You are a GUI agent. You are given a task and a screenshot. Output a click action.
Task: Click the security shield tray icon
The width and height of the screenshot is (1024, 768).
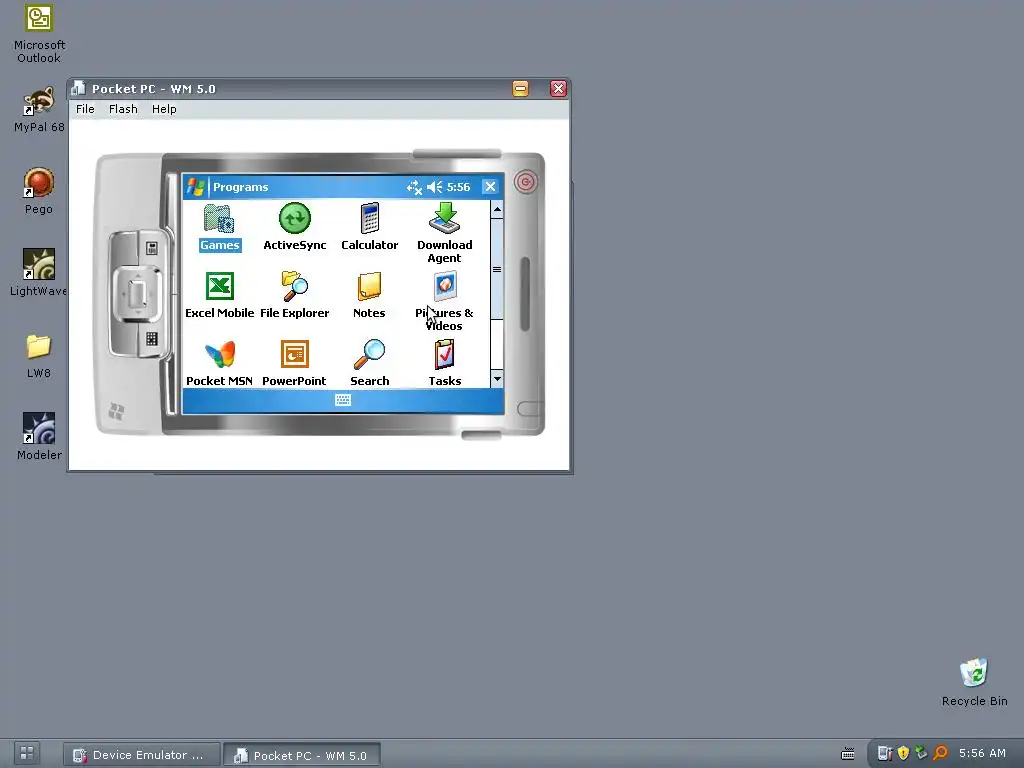tap(903, 753)
